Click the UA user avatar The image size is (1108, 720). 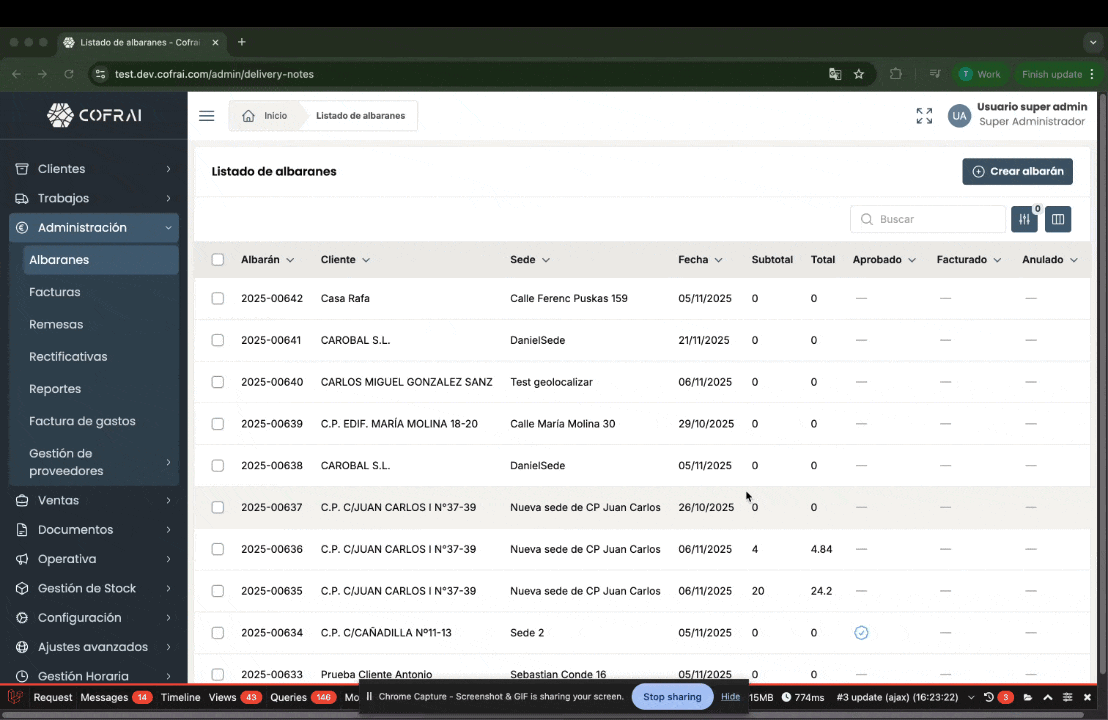tap(959, 116)
